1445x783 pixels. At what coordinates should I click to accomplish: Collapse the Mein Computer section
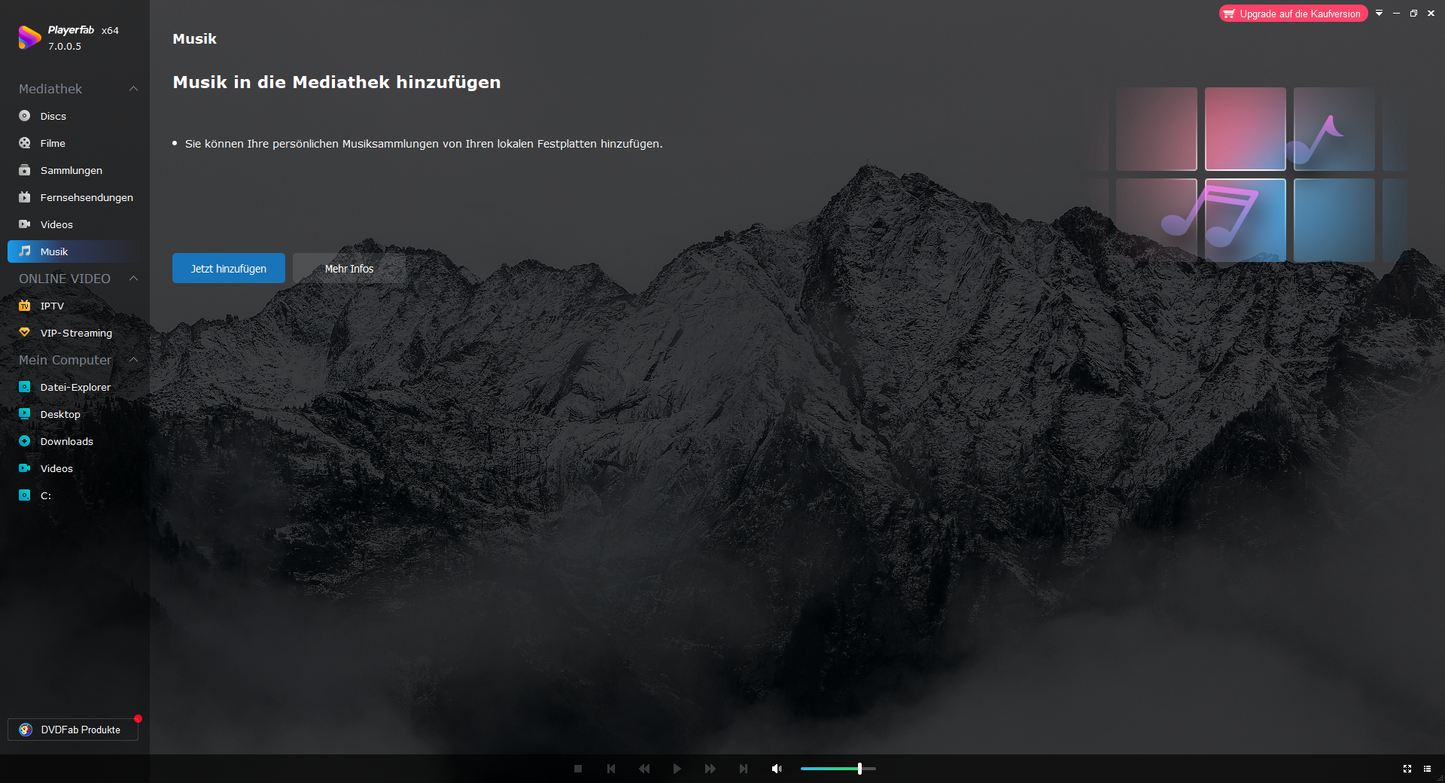pos(133,360)
